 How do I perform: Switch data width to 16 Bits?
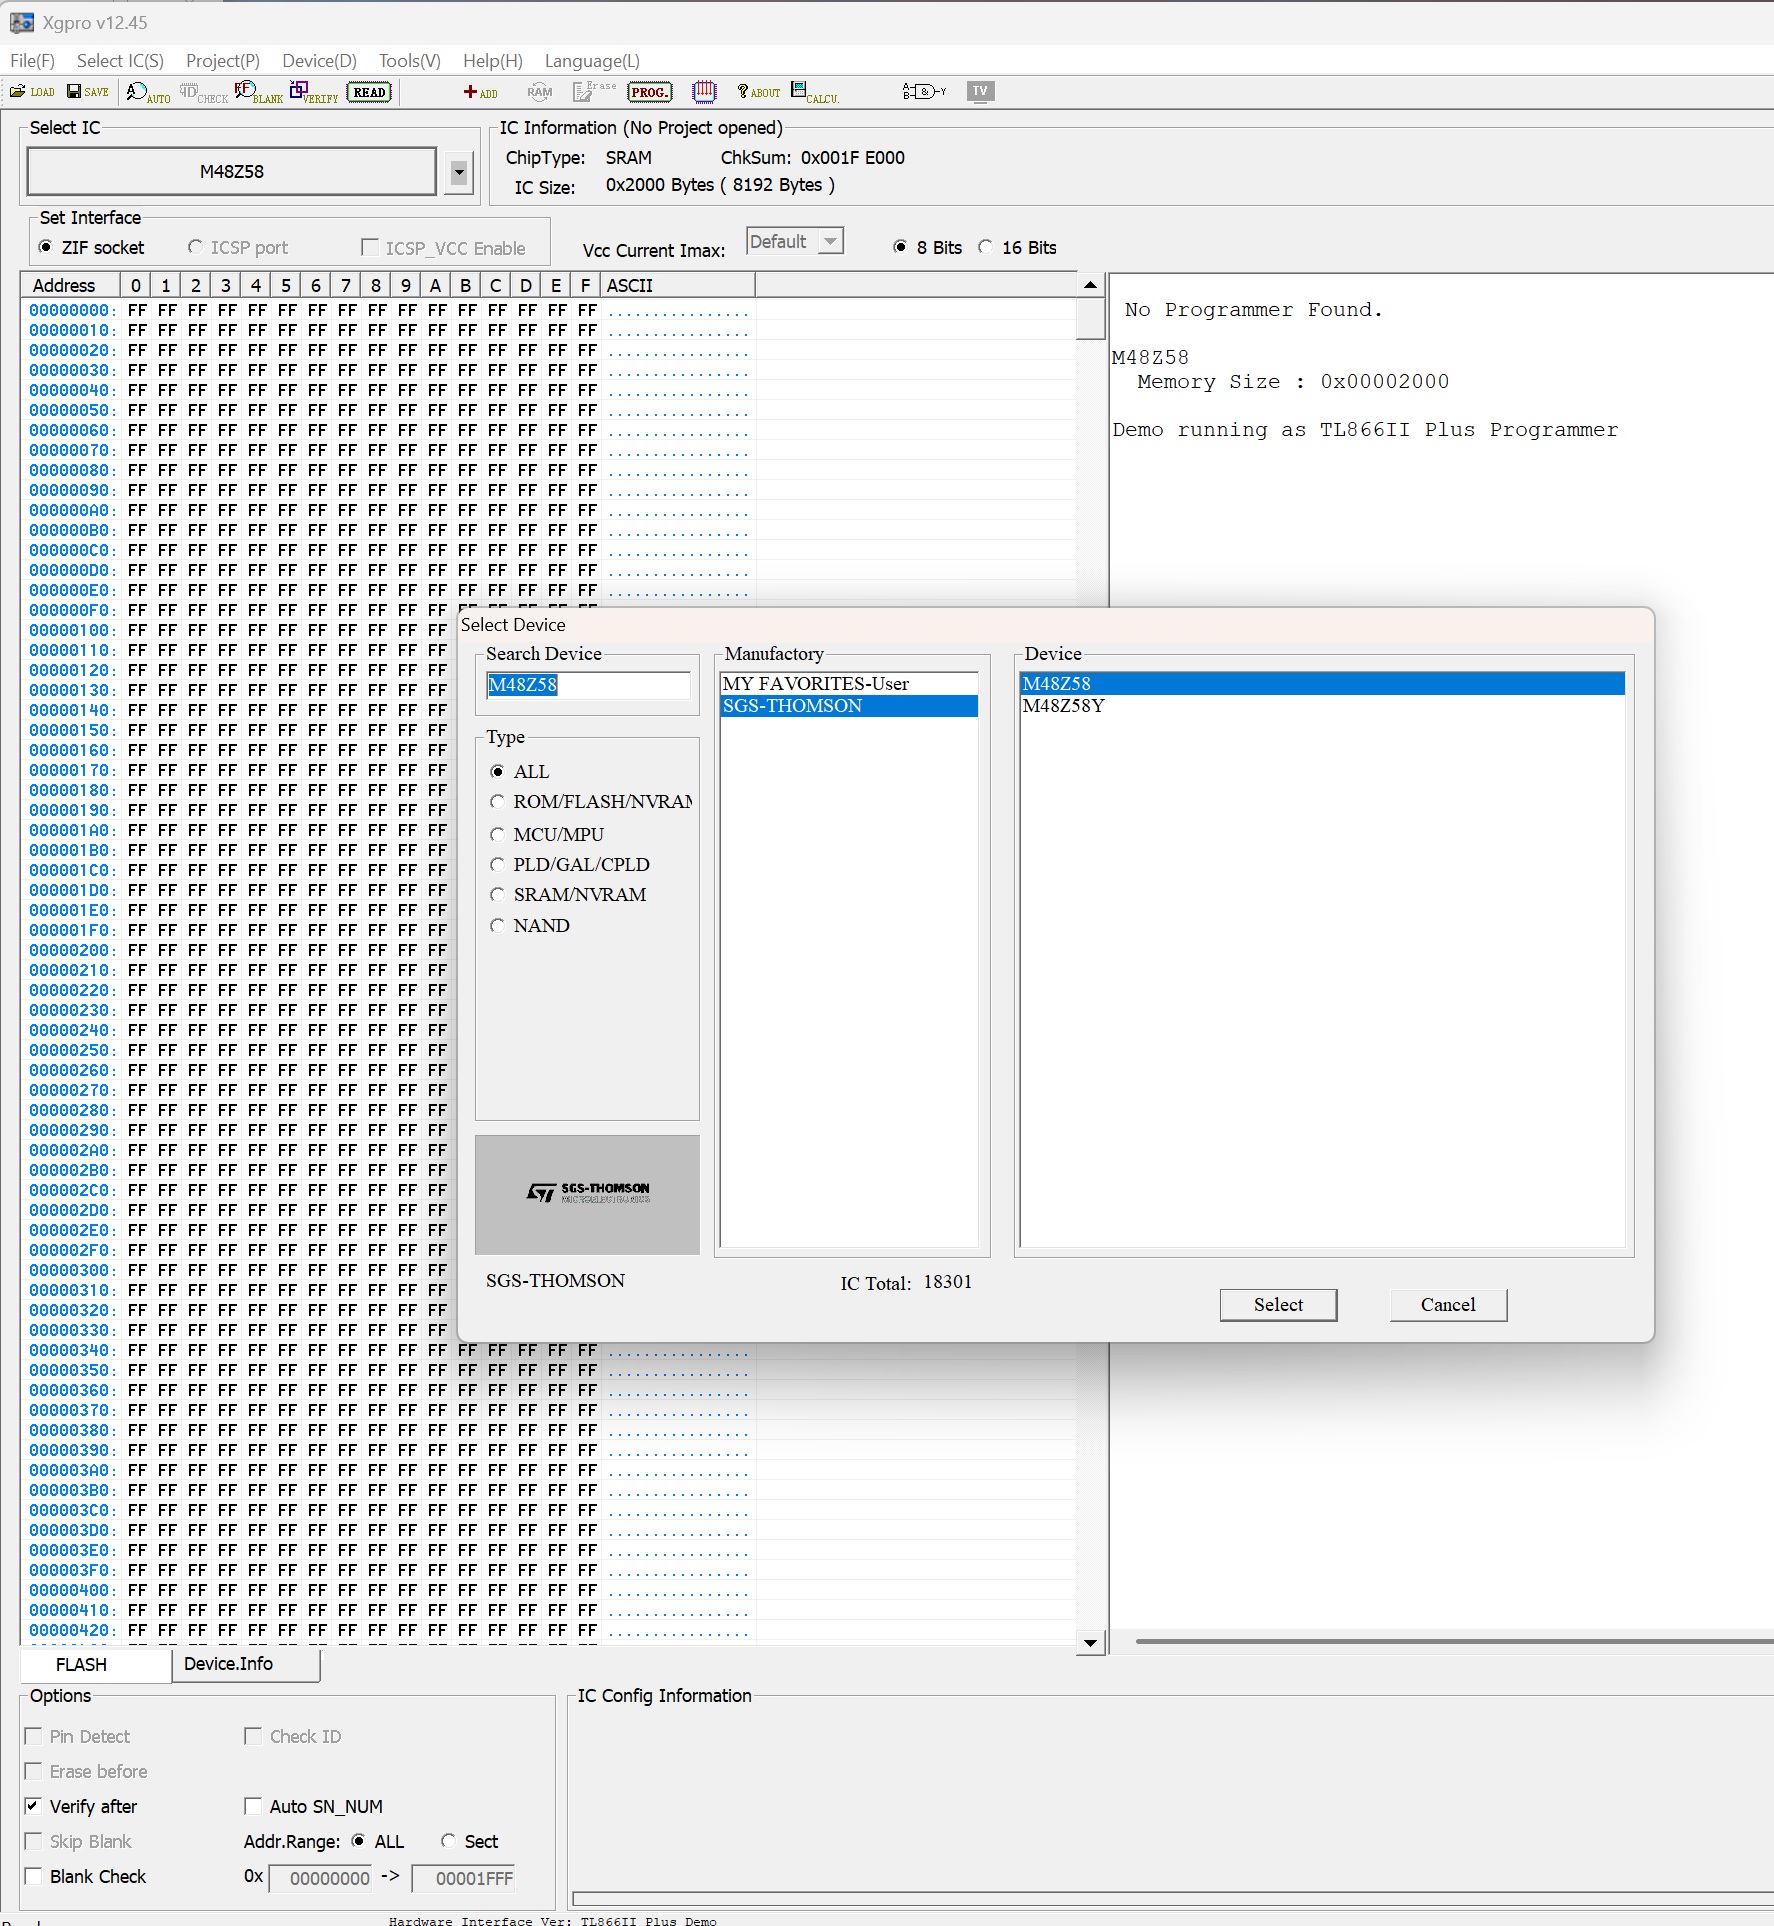[986, 247]
